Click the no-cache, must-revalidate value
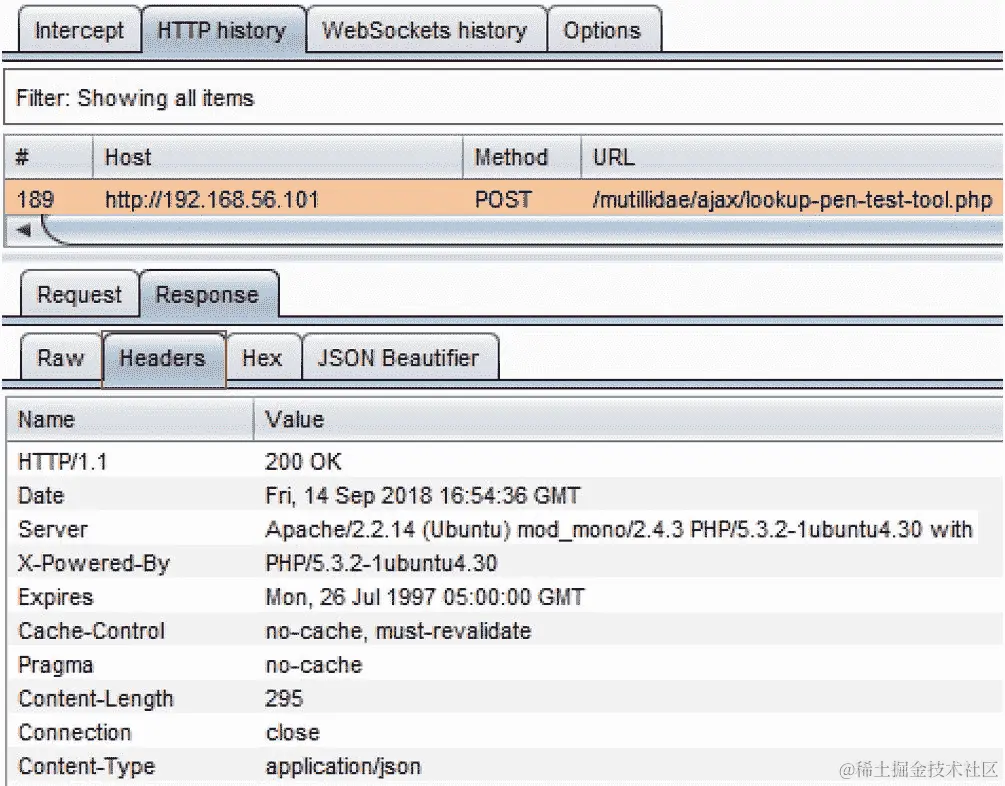Viewport: 1005px width, 786px height. [398, 631]
